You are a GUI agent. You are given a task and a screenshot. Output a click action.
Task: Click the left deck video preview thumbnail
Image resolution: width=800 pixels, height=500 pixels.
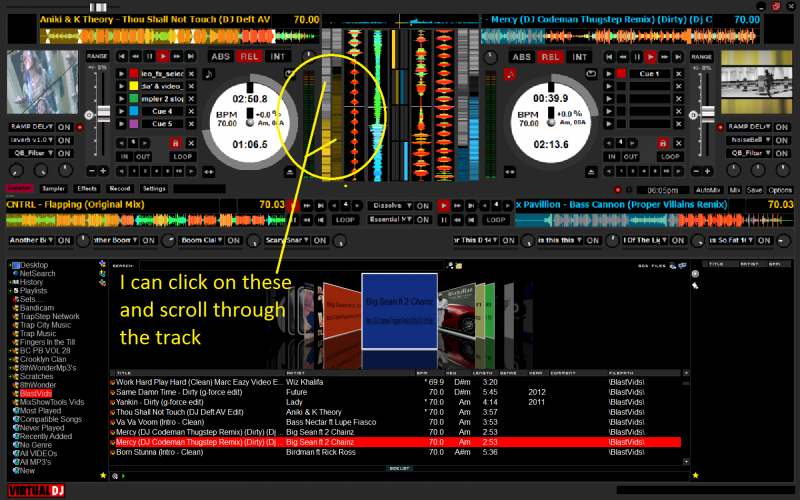click(x=43, y=82)
